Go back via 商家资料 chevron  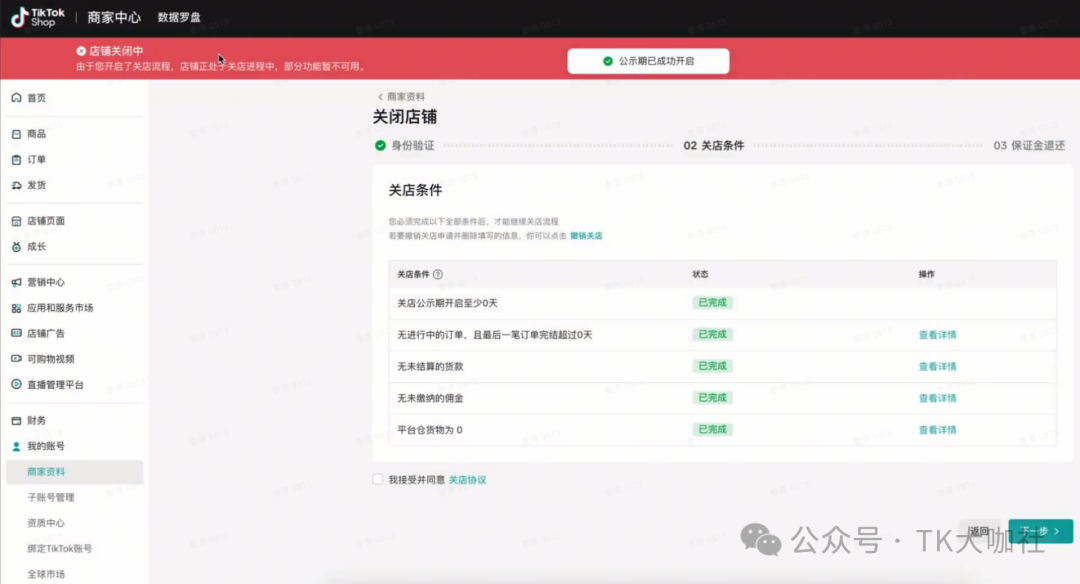click(x=381, y=97)
